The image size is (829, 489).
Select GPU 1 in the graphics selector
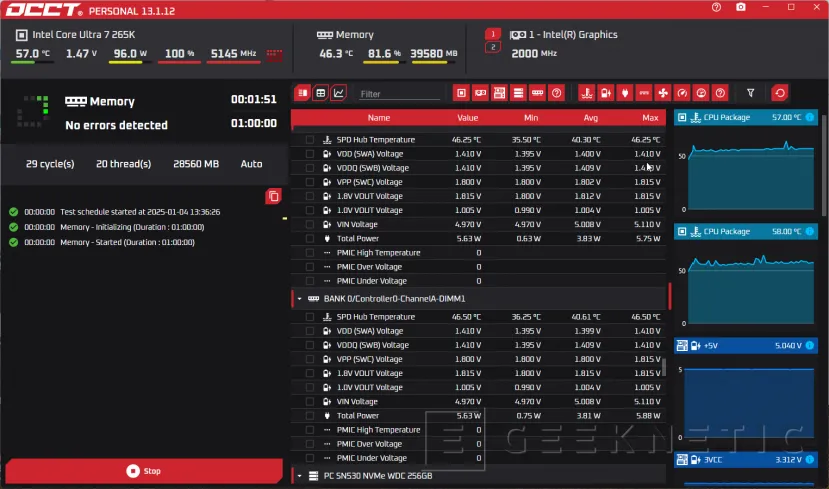(x=493, y=34)
